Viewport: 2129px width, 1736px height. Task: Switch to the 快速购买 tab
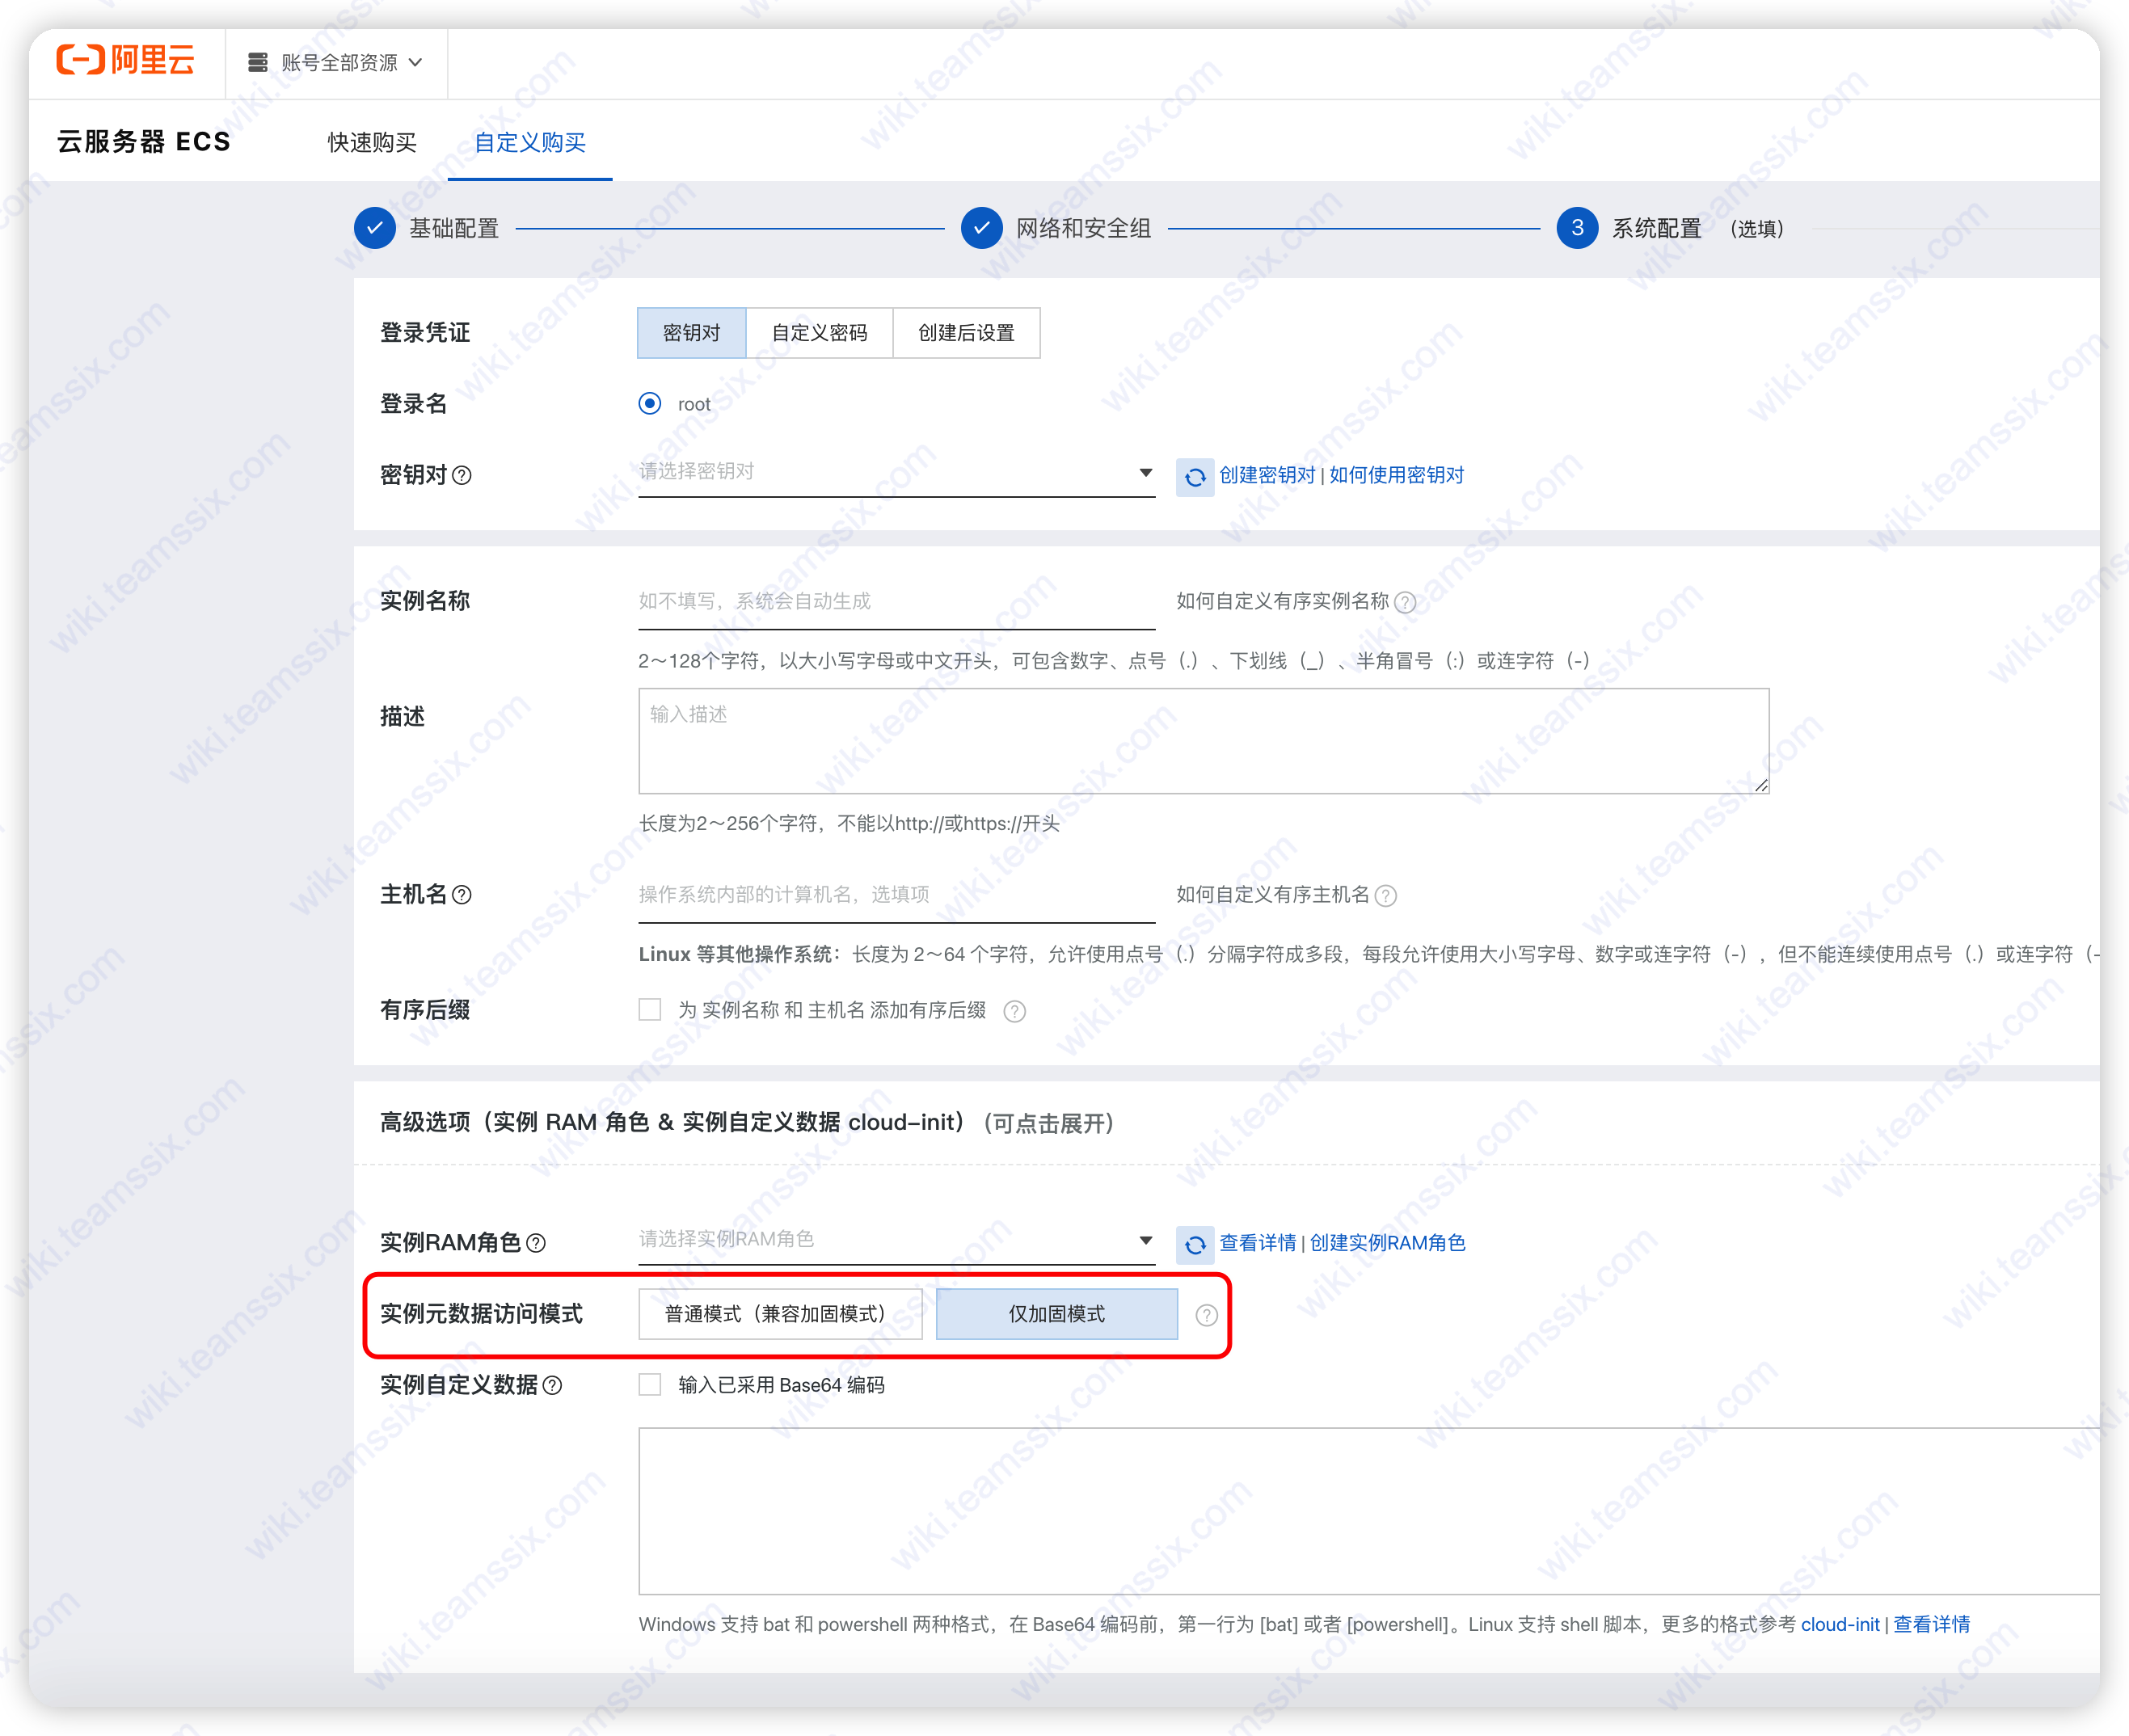(372, 143)
